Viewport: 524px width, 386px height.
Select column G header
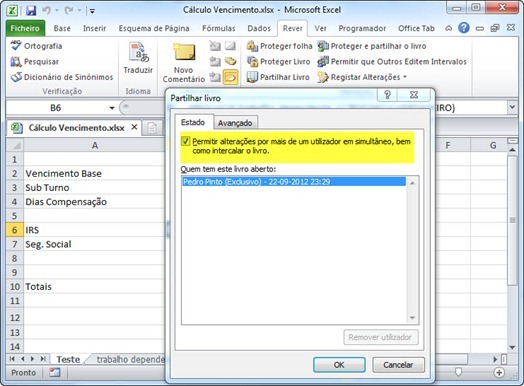point(493,145)
